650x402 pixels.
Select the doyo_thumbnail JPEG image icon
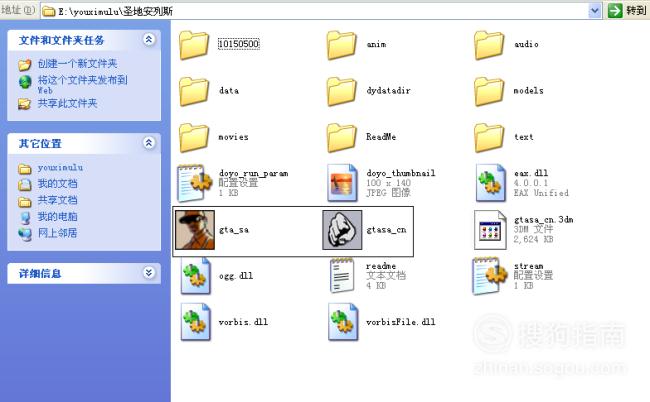tap(342, 183)
